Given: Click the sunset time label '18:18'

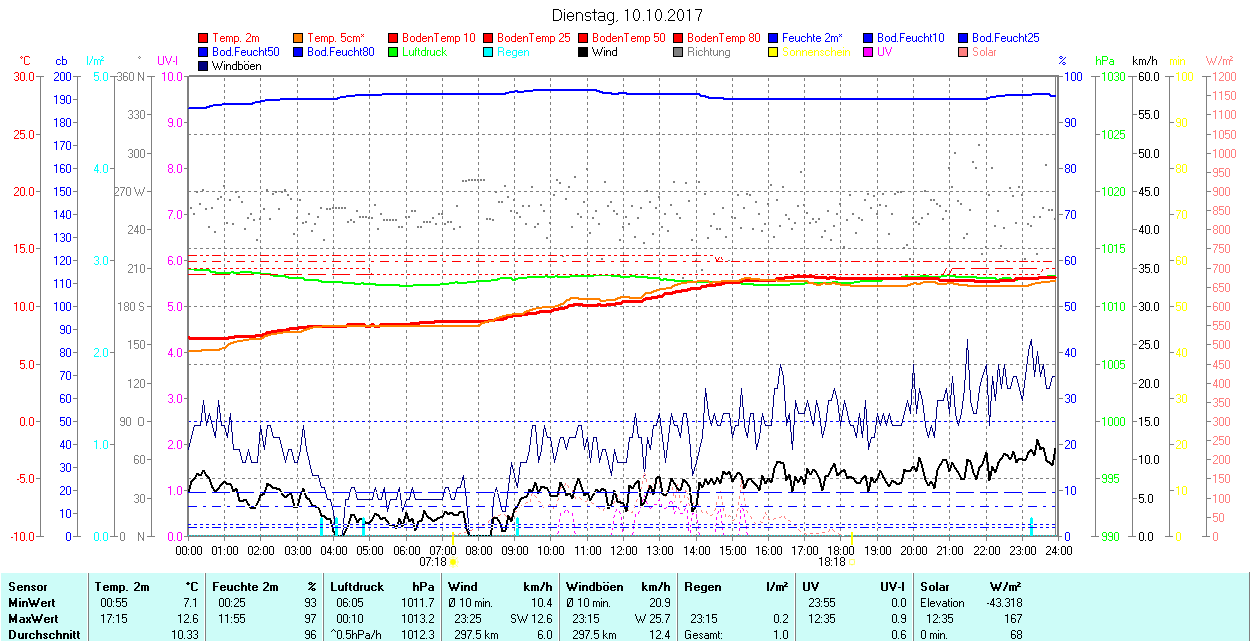Looking at the screenshot, I should pos(832,562).
